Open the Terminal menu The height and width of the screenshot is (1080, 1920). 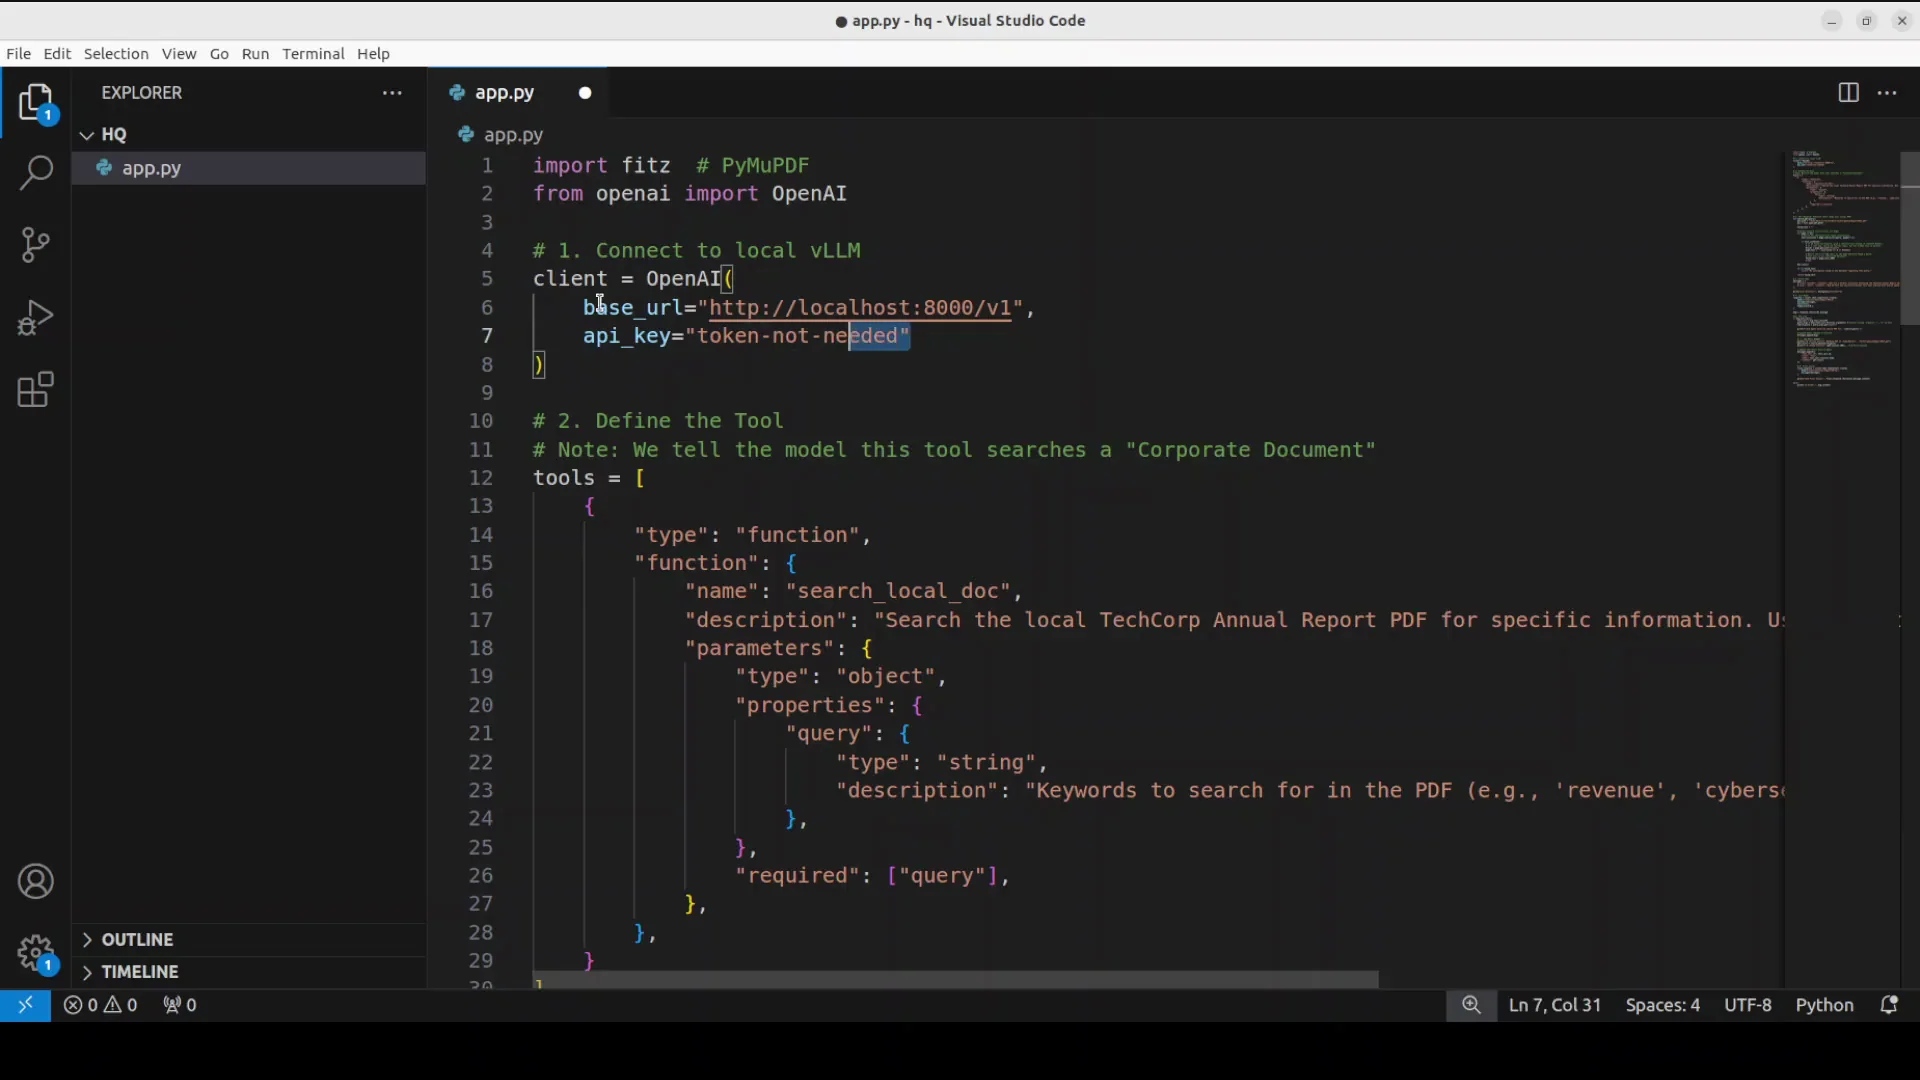point(313,54)
